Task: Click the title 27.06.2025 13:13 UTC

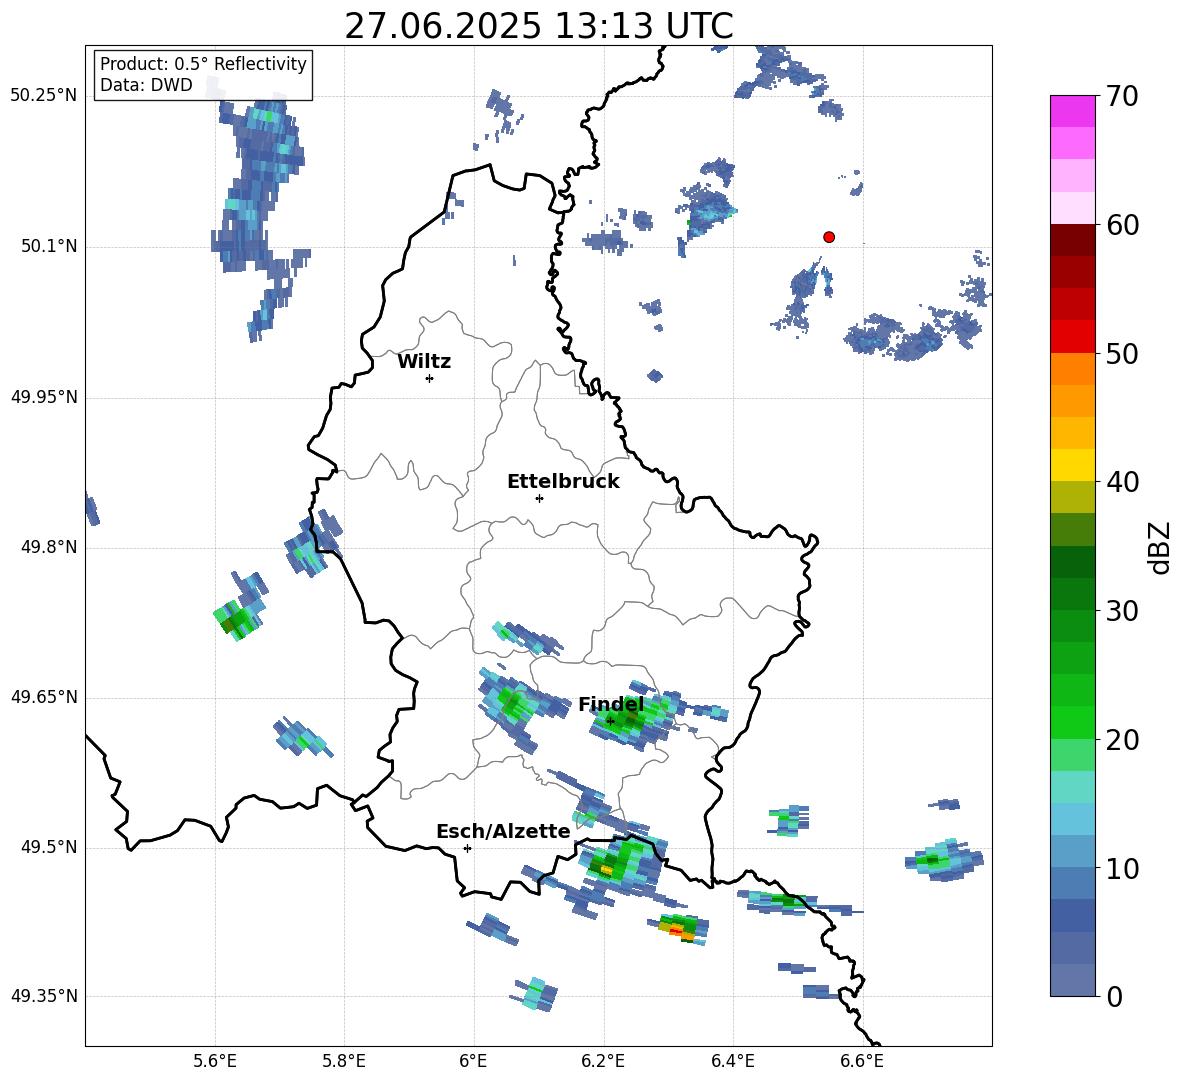Action: pos(538,26)
